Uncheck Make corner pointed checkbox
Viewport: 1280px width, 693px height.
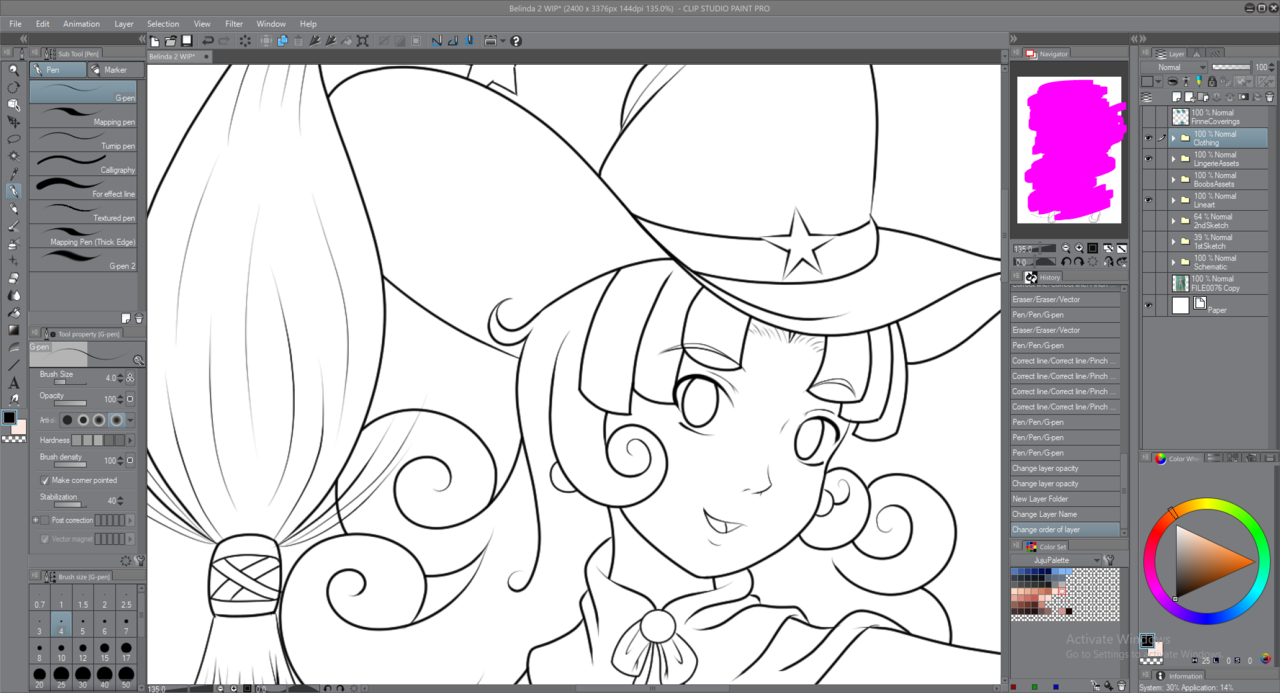45,480
